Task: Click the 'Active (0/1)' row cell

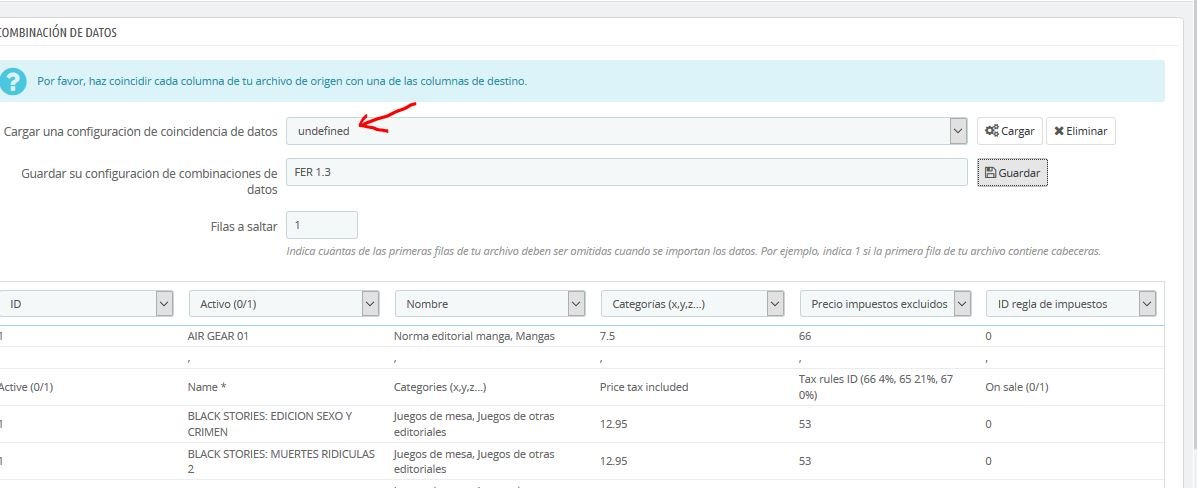Action: pos(26,387)
